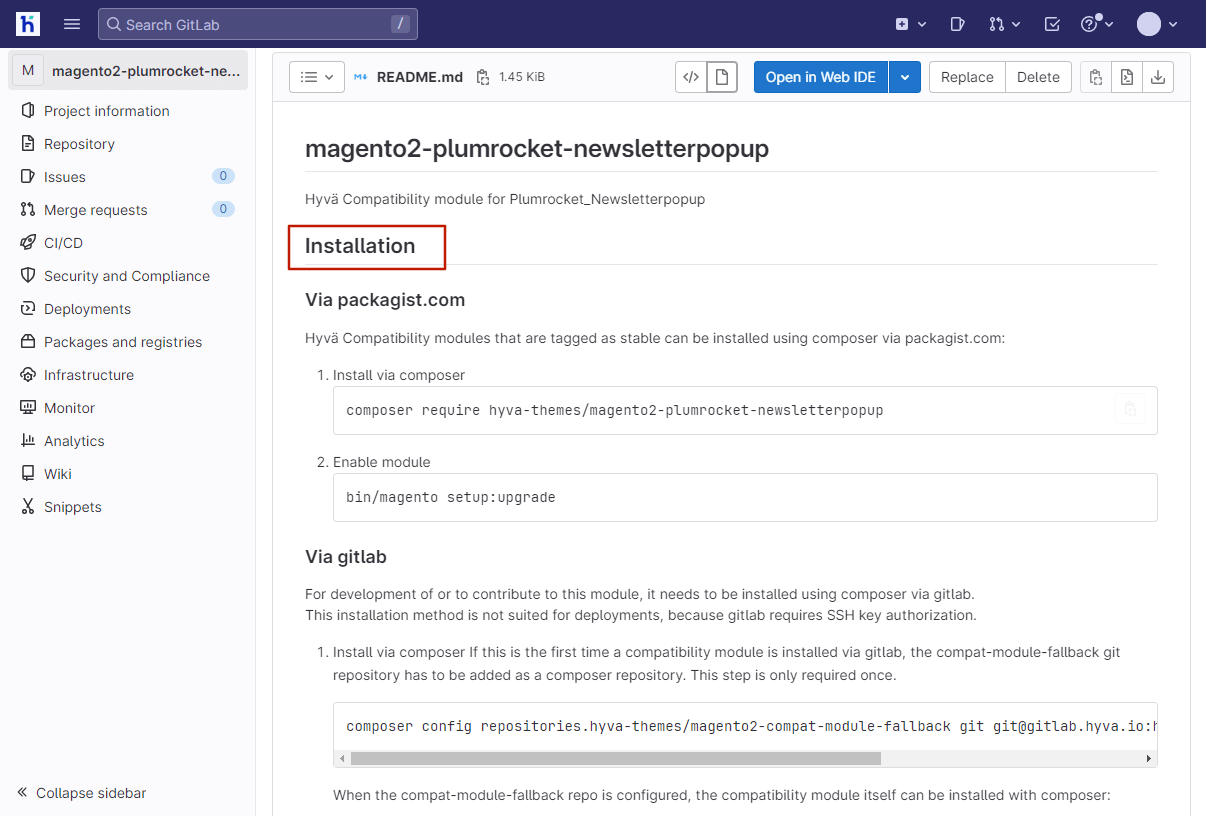Expand the help question-mark menu
This screenshot has width=1206, height=816.
(1097, 24)
